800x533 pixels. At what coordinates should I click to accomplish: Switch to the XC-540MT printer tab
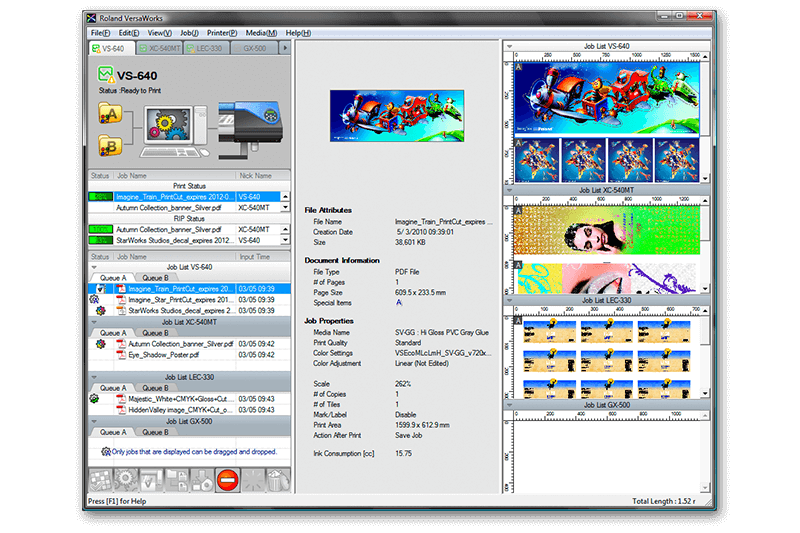[x=159, y=48]
